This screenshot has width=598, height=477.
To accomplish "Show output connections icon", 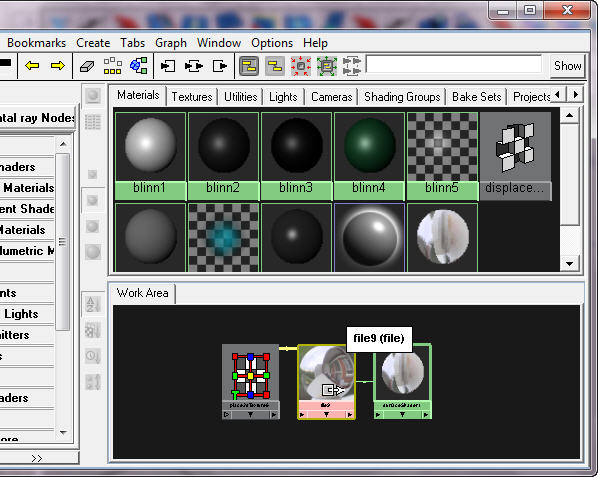I will point(220,66).
